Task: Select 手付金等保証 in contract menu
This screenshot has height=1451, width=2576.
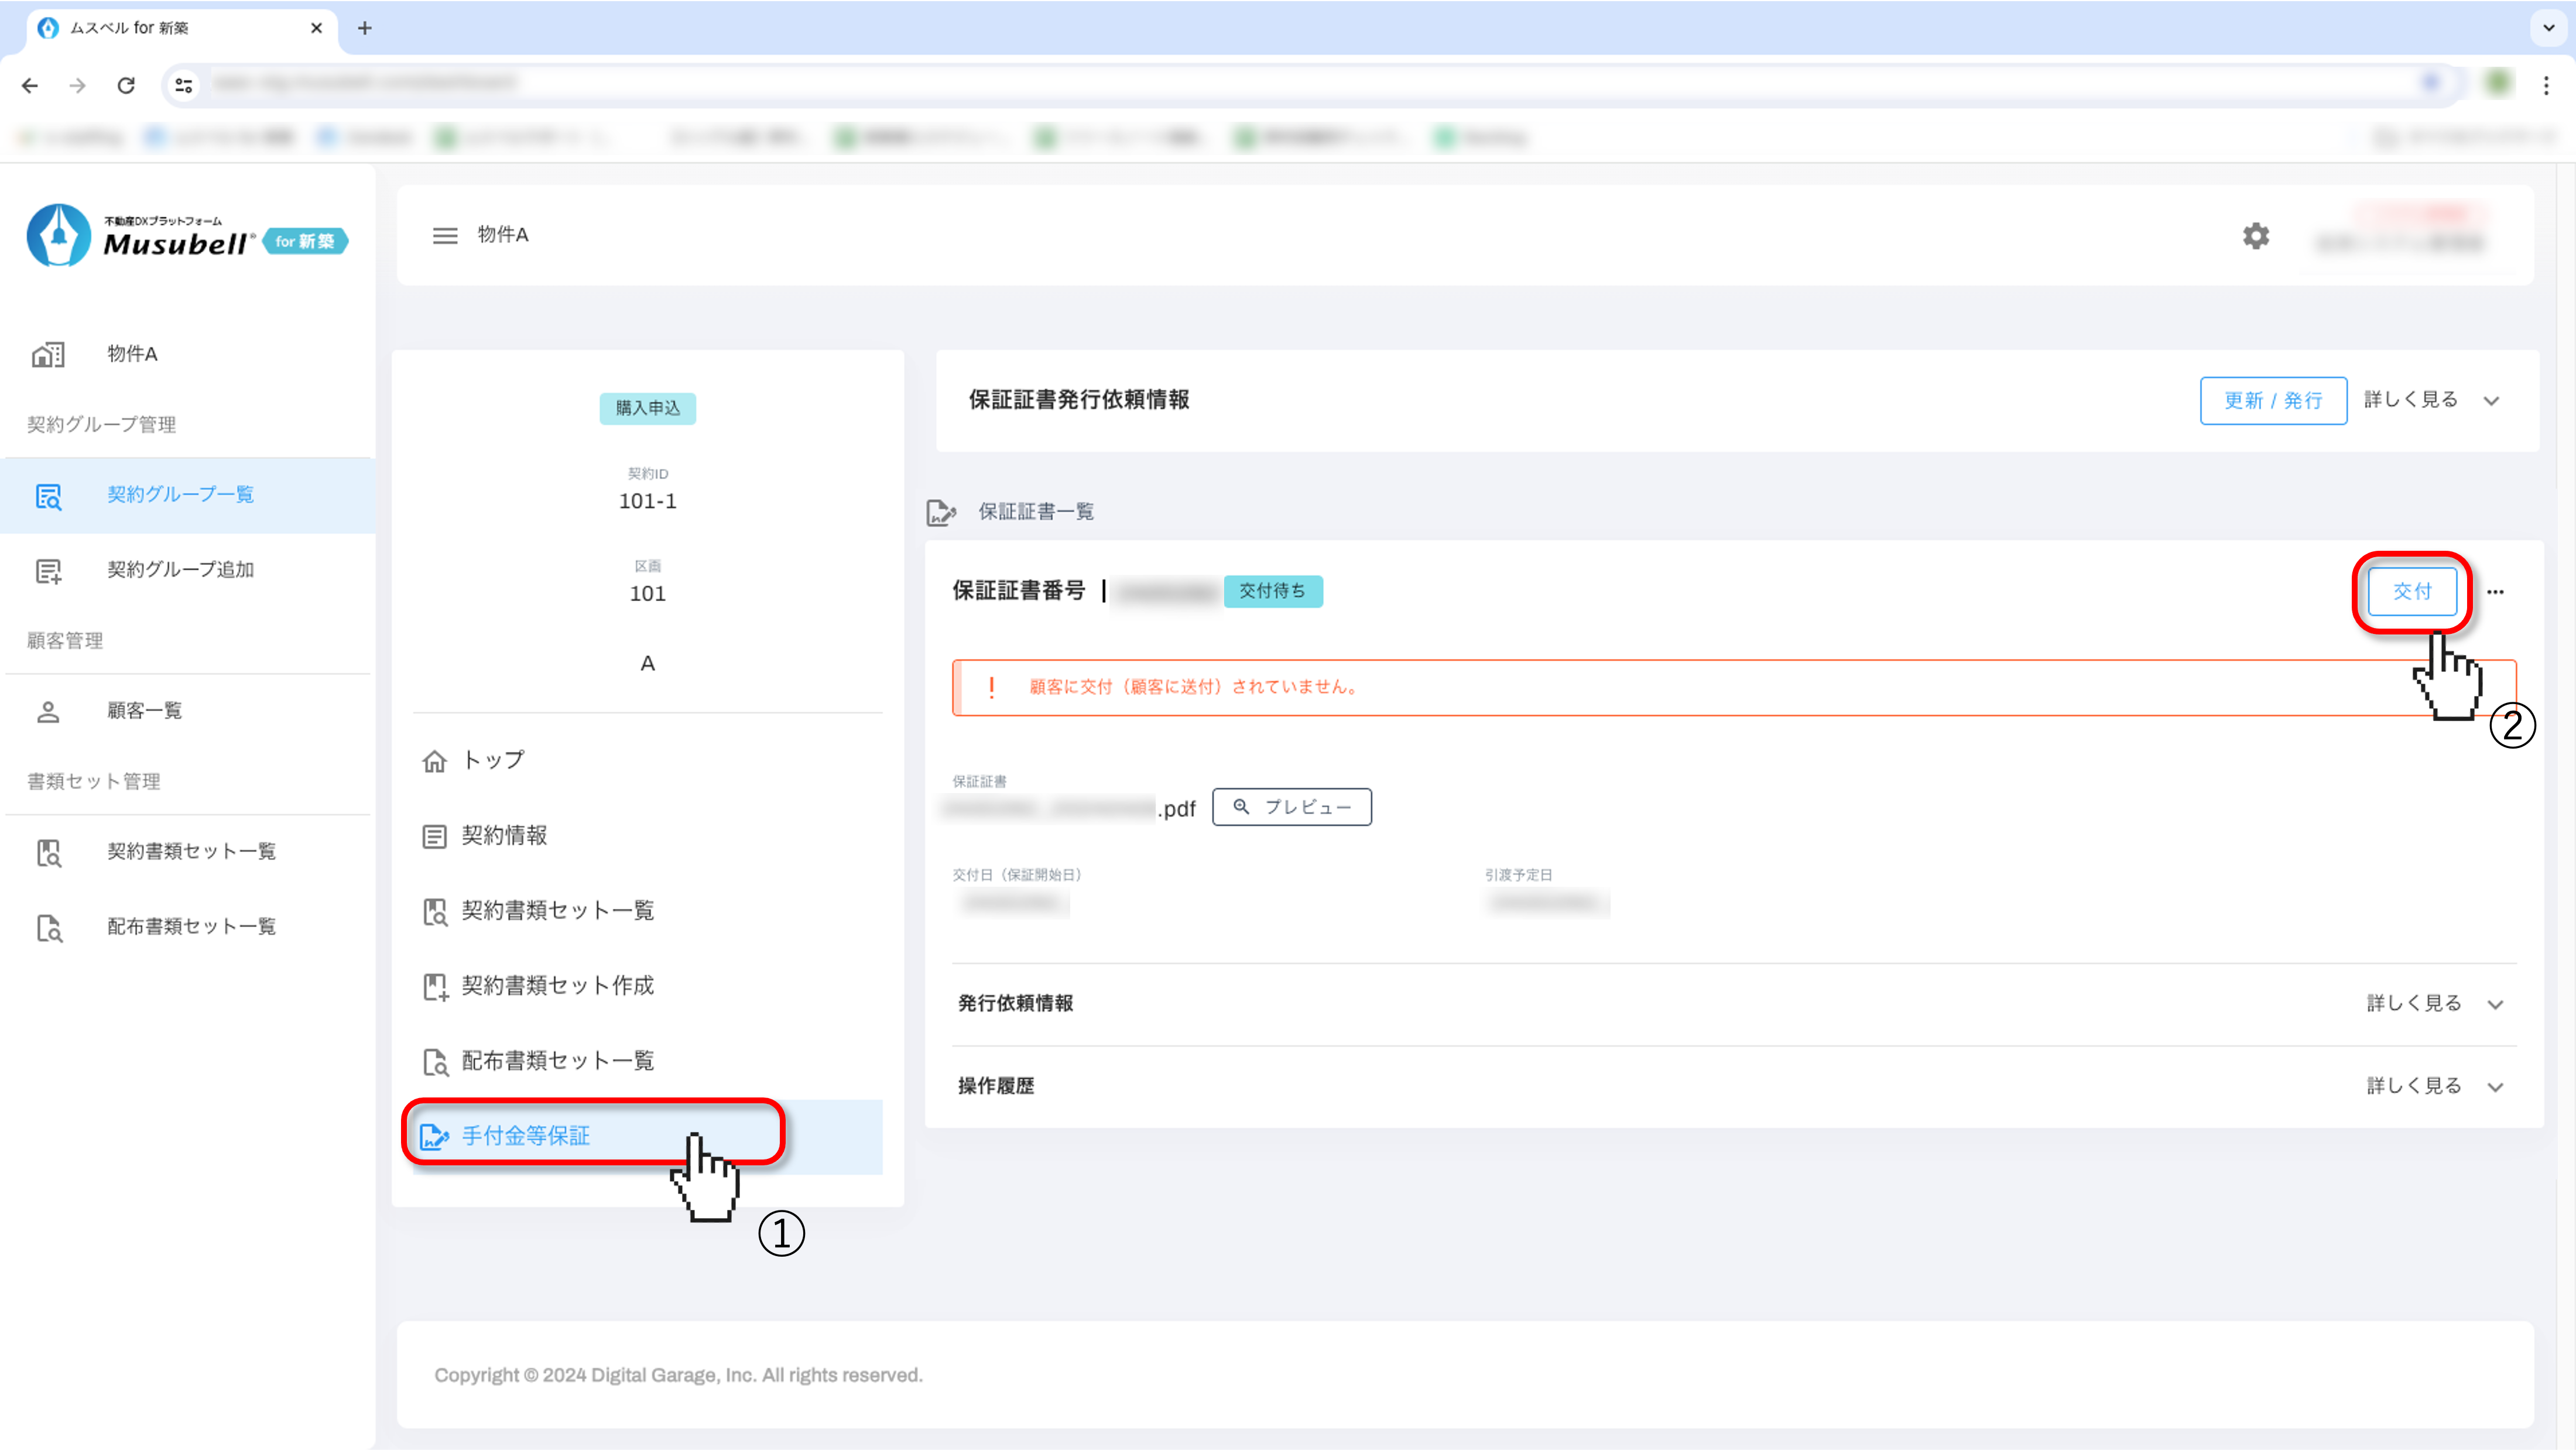Action: (526, 1136)
